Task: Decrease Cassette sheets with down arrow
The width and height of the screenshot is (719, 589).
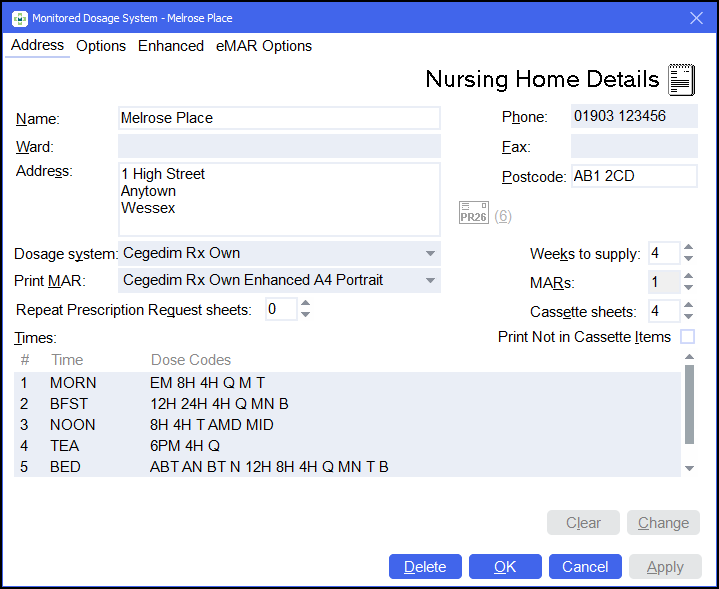Action: pyautogui.click(x=688, y=317)
